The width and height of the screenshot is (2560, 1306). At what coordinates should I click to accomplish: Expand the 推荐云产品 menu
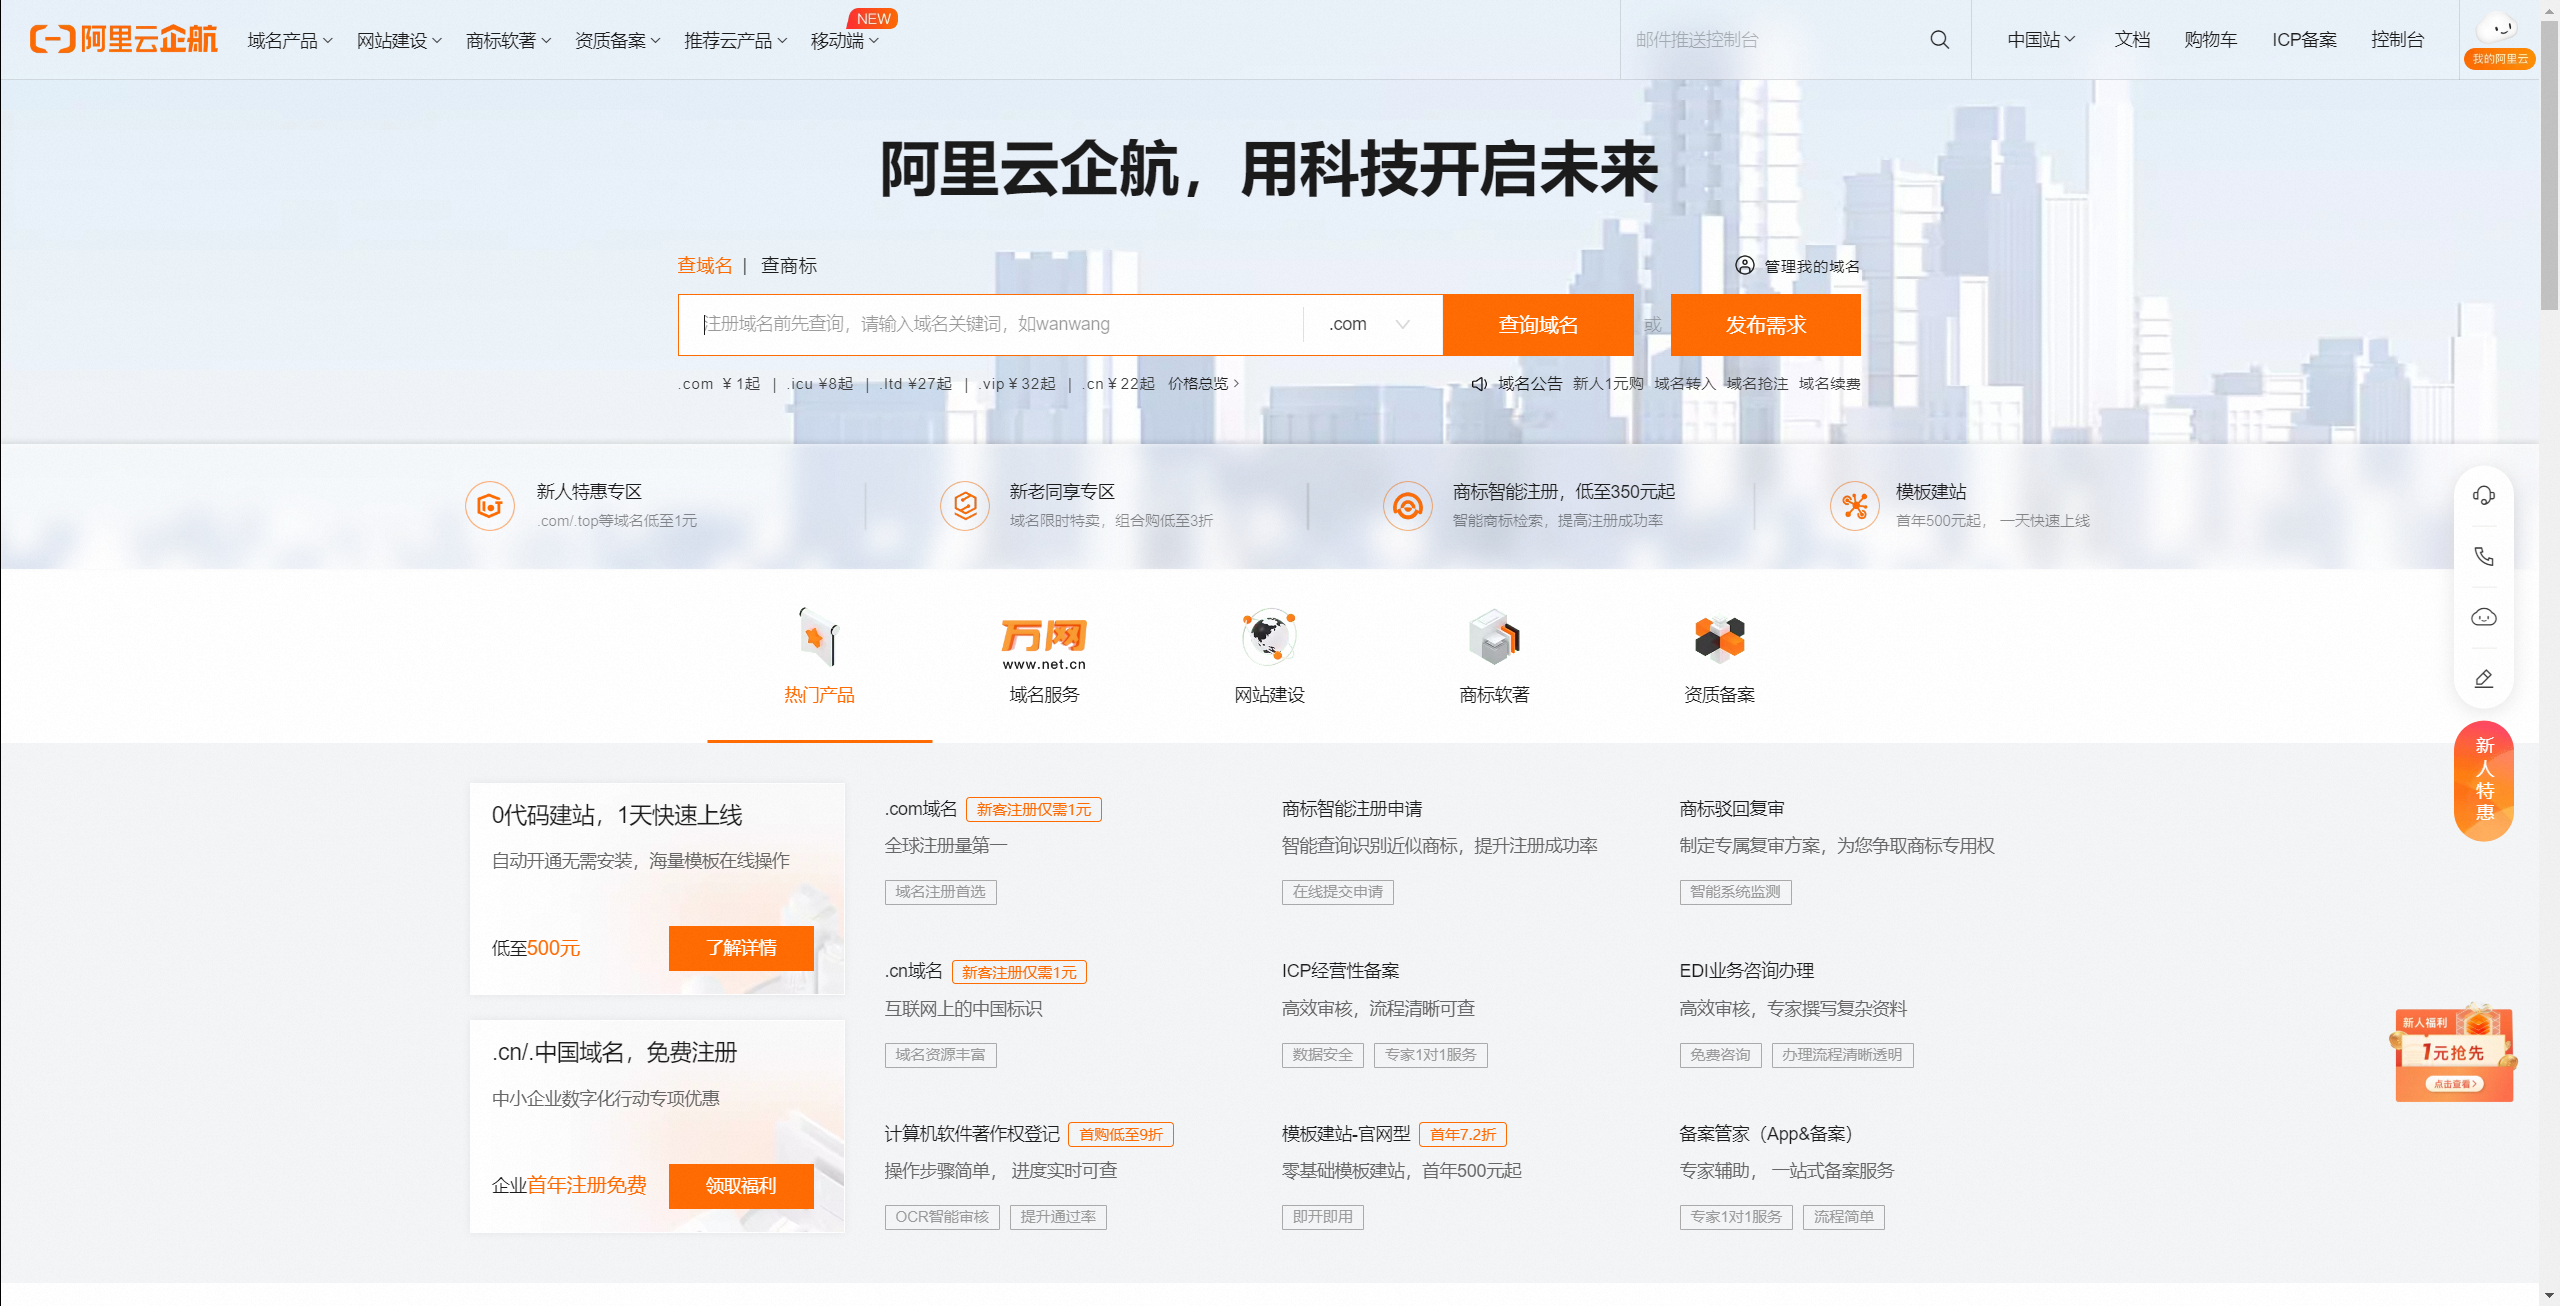coord(735,40)
